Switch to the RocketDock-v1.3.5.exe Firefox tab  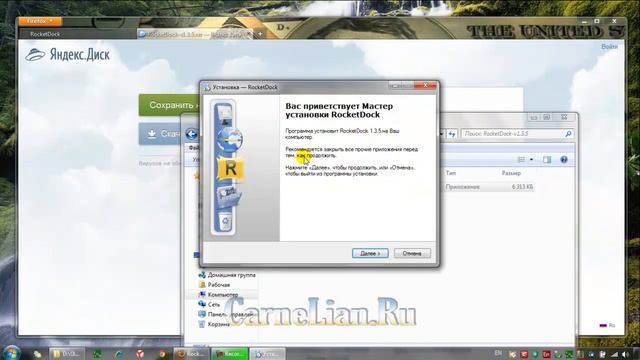[x=195, y=34]
